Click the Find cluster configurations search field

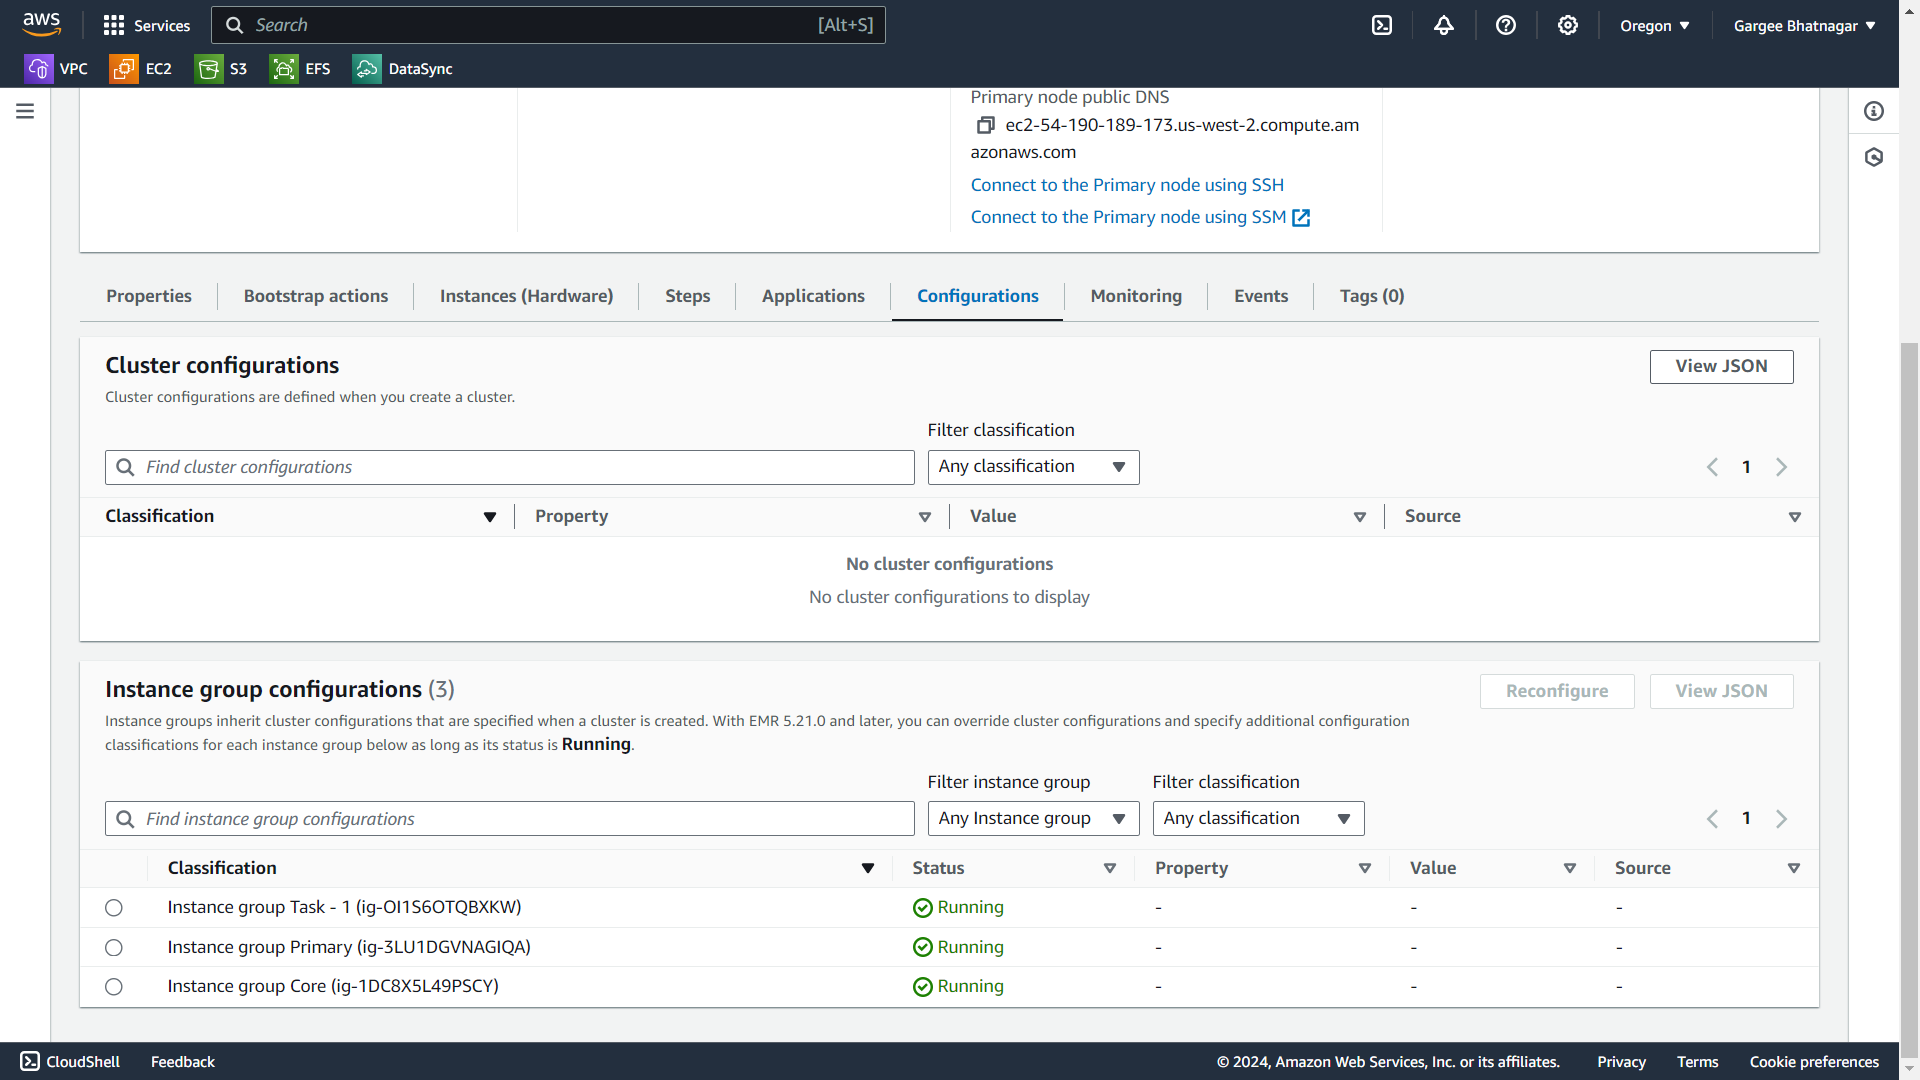pos(510,467)
